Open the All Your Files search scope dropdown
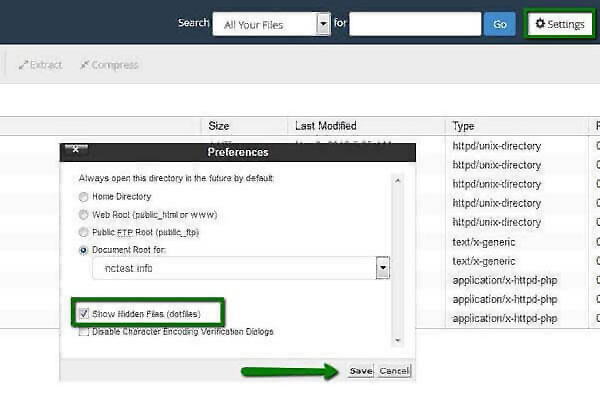Image resolution: width=600 pixels, height=395 pixels. click(x=323, y=24)
